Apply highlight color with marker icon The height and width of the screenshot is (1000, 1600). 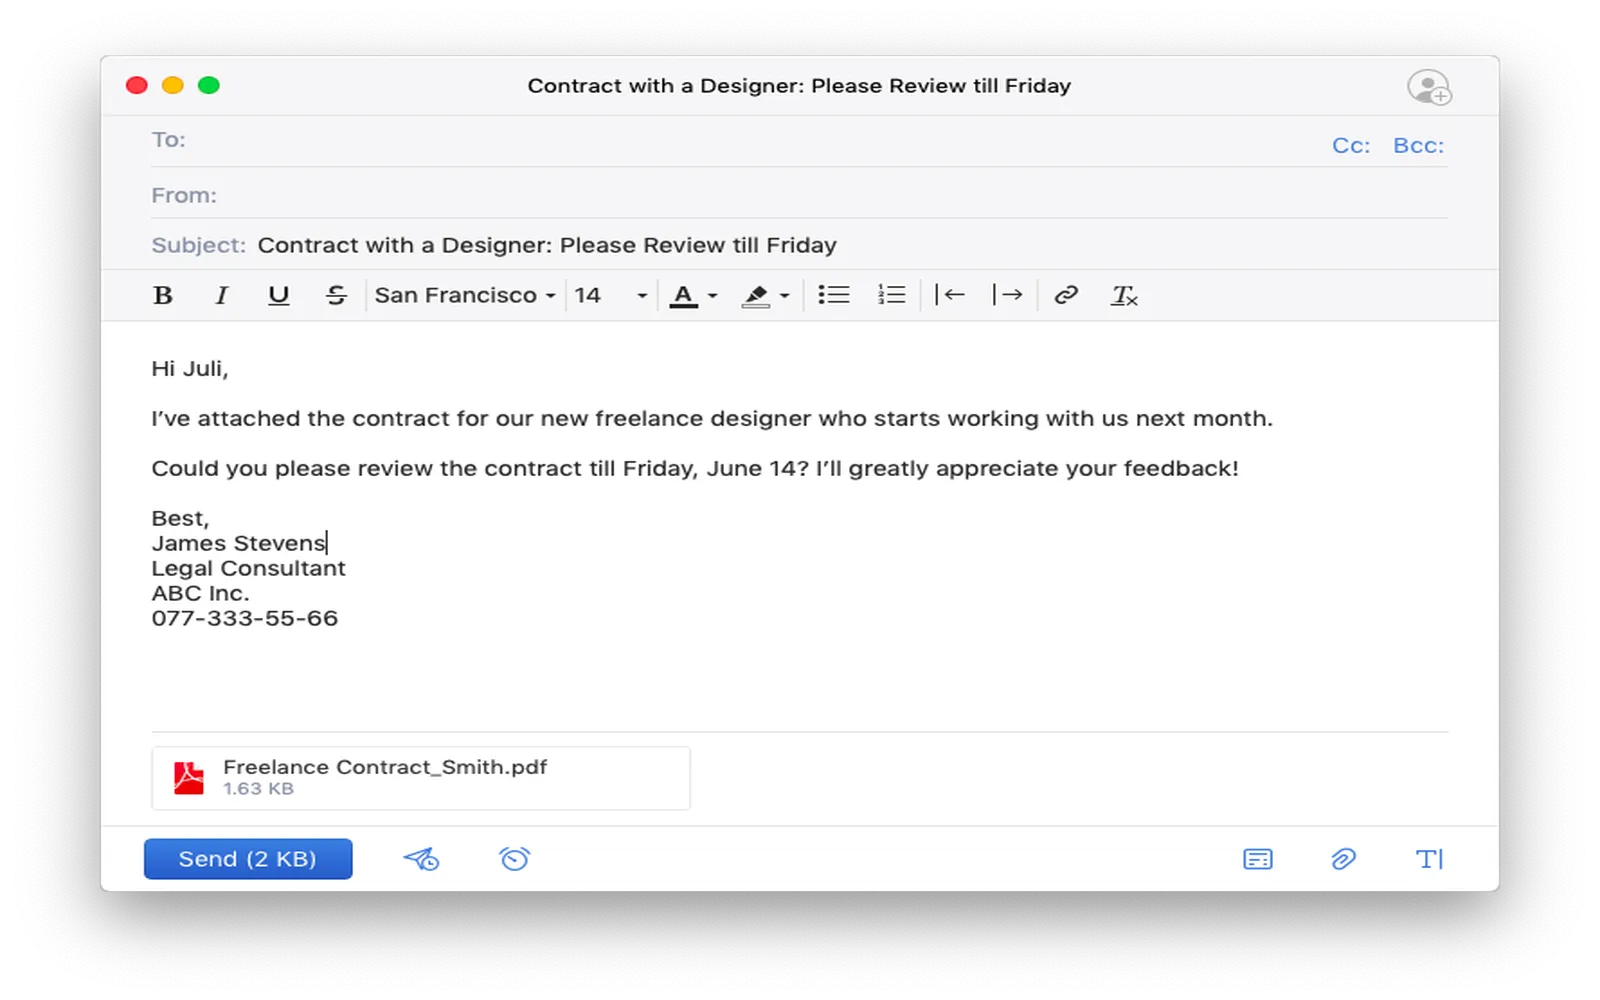[756, 295]
